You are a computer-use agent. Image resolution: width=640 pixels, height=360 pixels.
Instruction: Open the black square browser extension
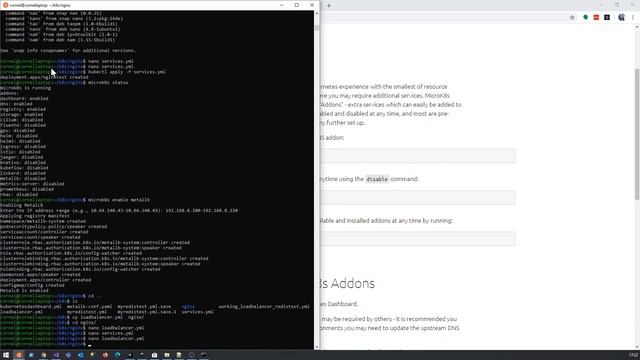[x=607, y=17]
